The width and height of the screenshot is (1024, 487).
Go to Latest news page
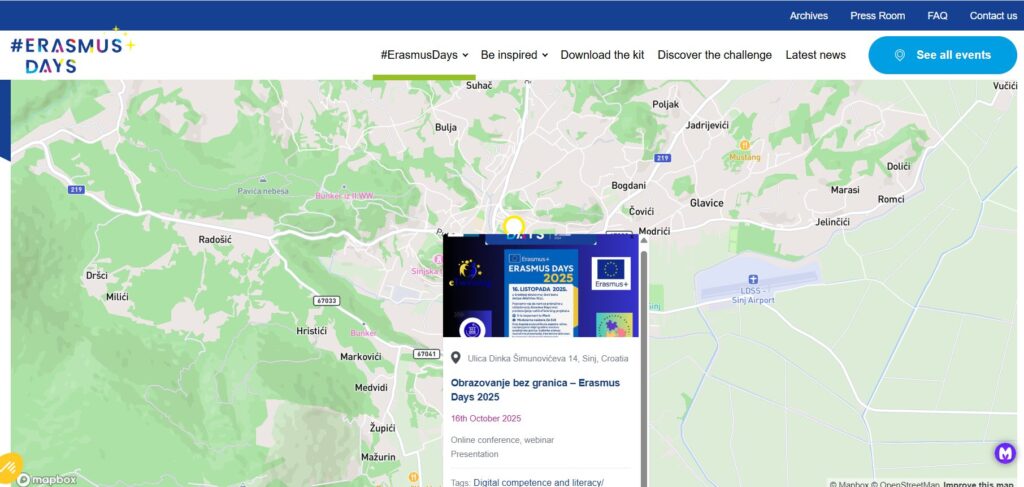[x=815, y=55]
